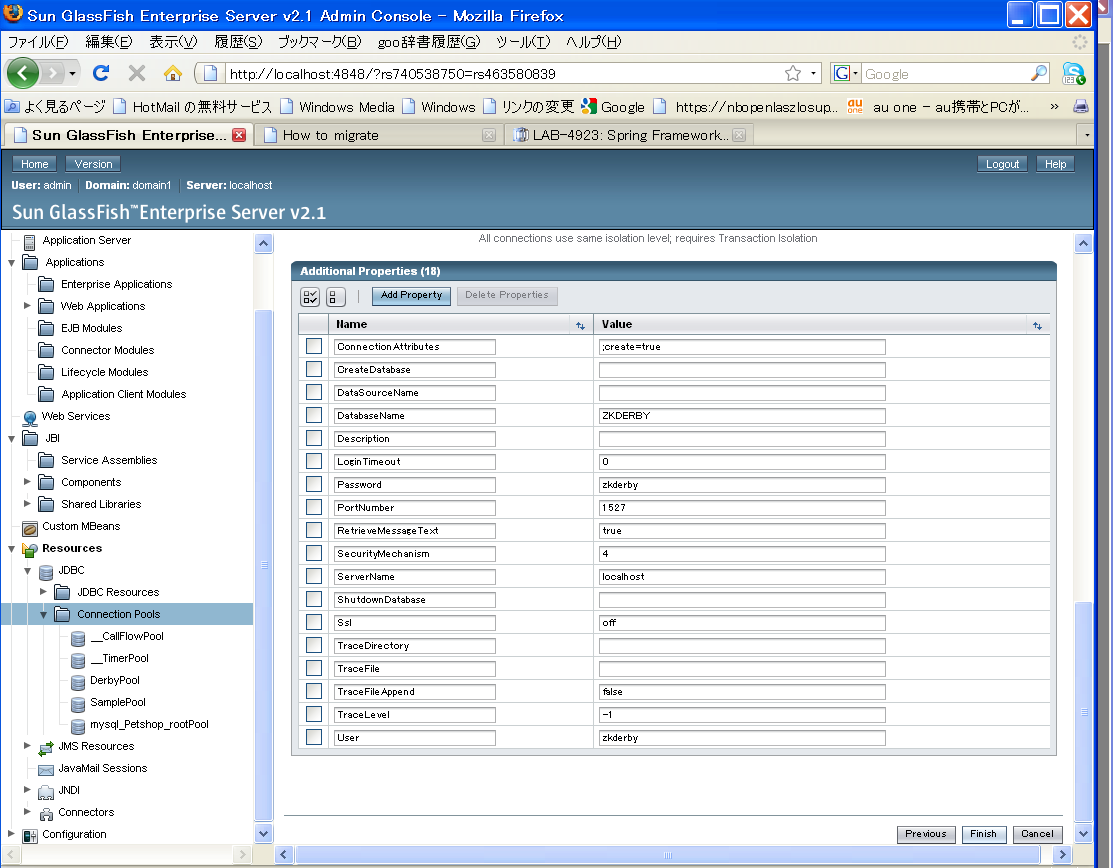
Task: Click the Firefox home icon
Action: tap(172, 73)
